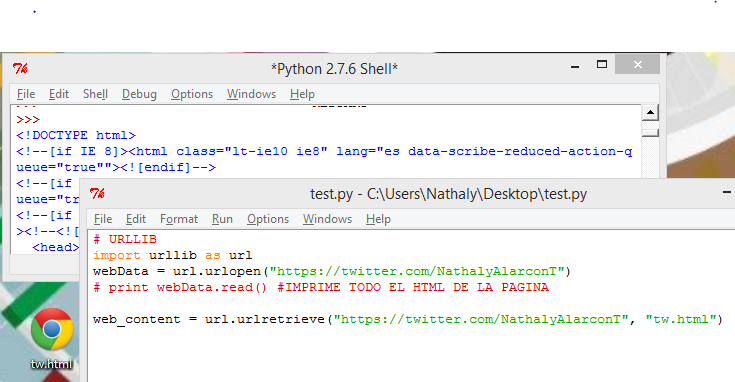Open Format menu in test.py editor
The image size is (735, 382).
click(179, 219)
